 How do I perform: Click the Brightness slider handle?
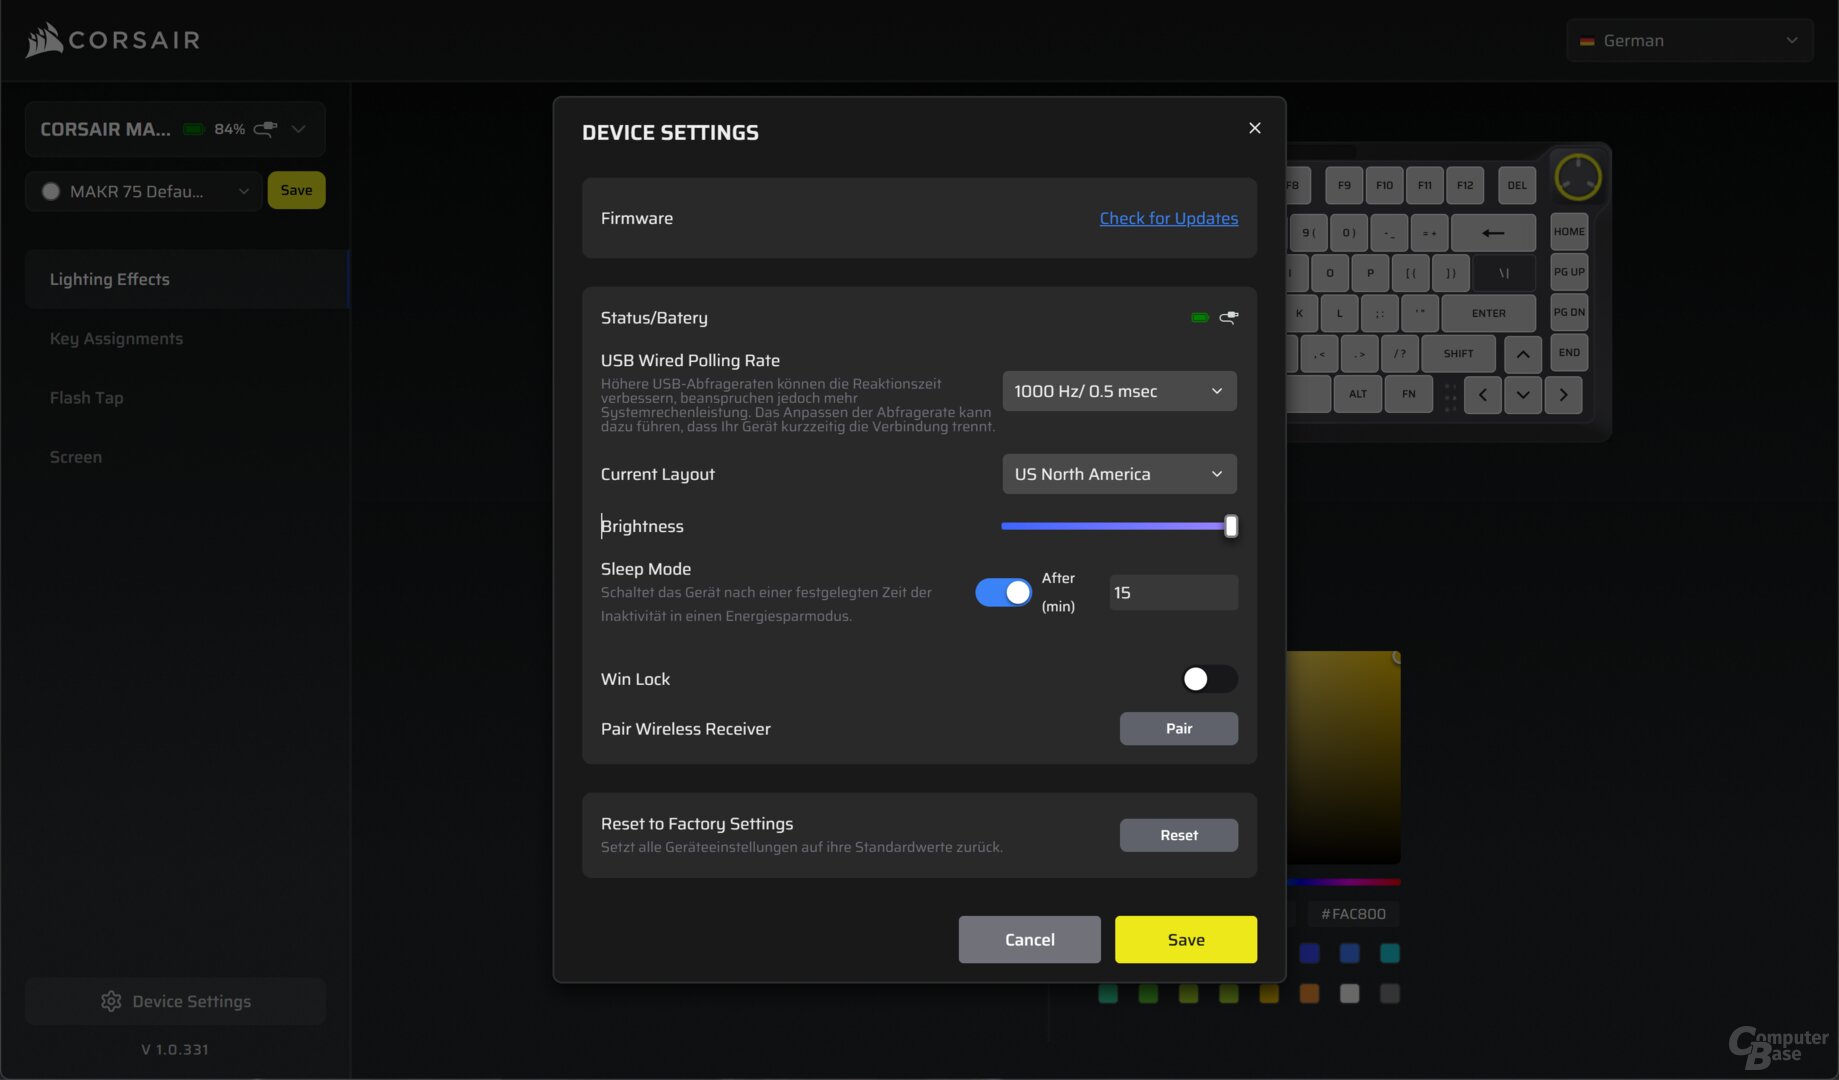[x=1231, y=526]
